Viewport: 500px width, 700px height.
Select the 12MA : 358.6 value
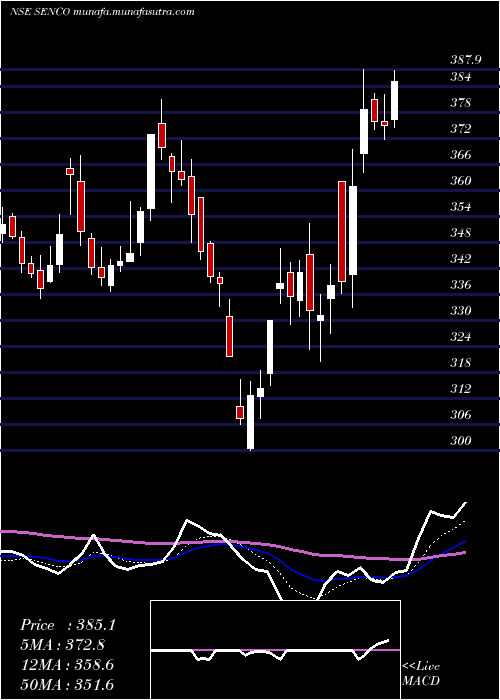point(67,664)
